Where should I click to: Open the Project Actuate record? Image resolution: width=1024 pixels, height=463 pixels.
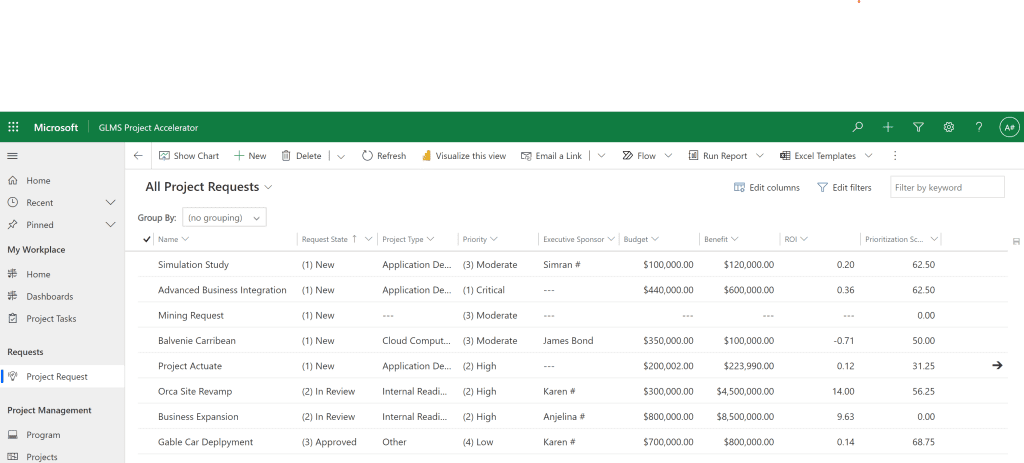pyautogui.click(x=190, y=366)
